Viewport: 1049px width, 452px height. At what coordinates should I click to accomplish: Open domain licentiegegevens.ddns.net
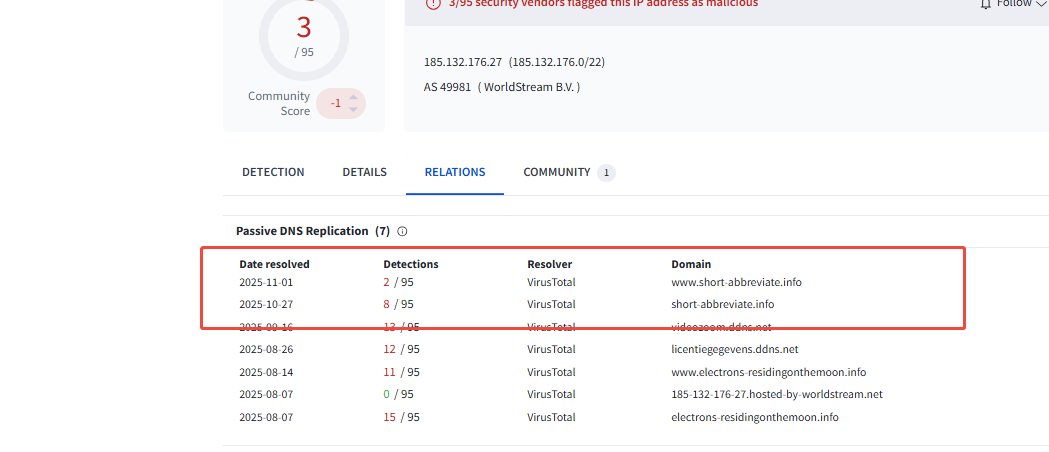pyautogui.click(x=735, y=349)
